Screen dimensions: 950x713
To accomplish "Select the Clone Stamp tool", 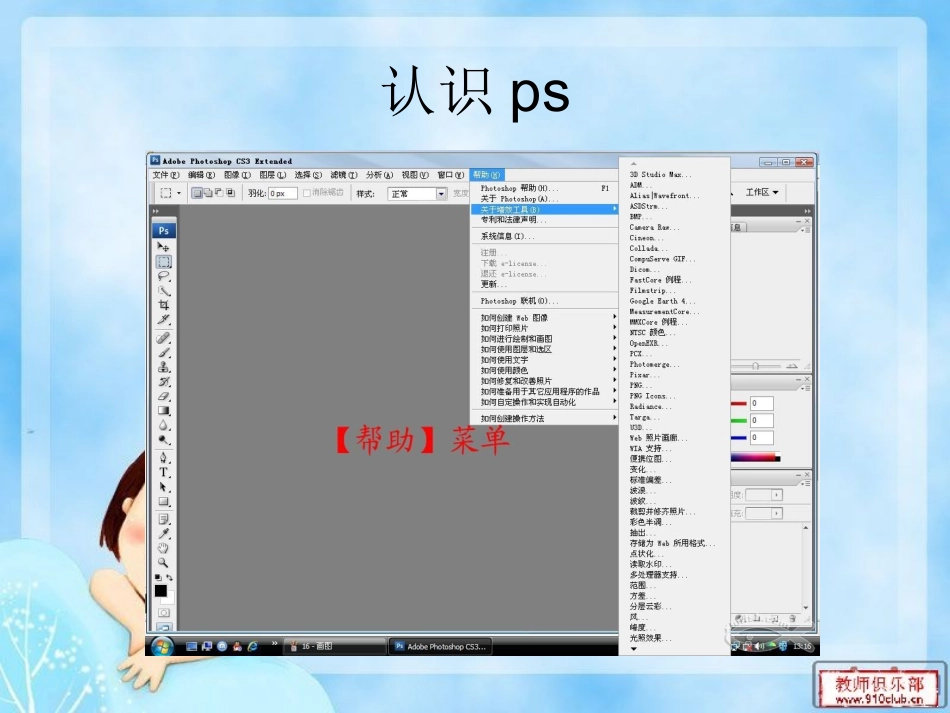I will (164, 367).
